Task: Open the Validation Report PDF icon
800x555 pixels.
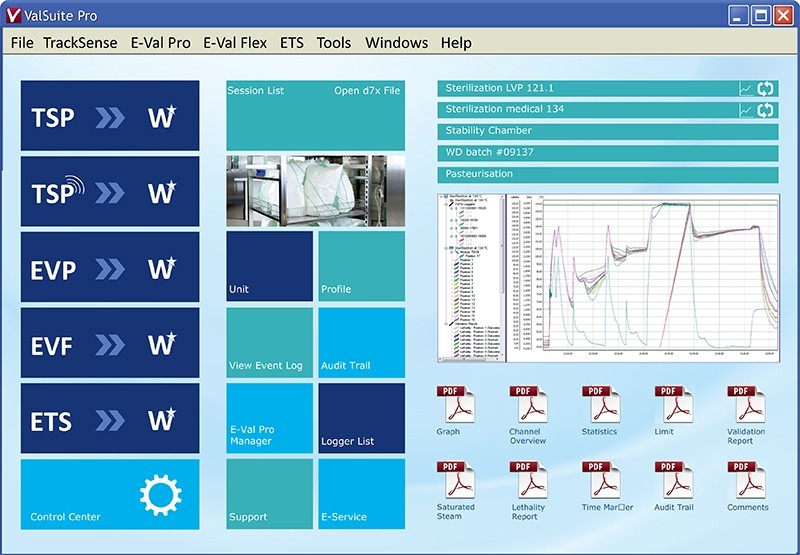Action: (746, 404)
